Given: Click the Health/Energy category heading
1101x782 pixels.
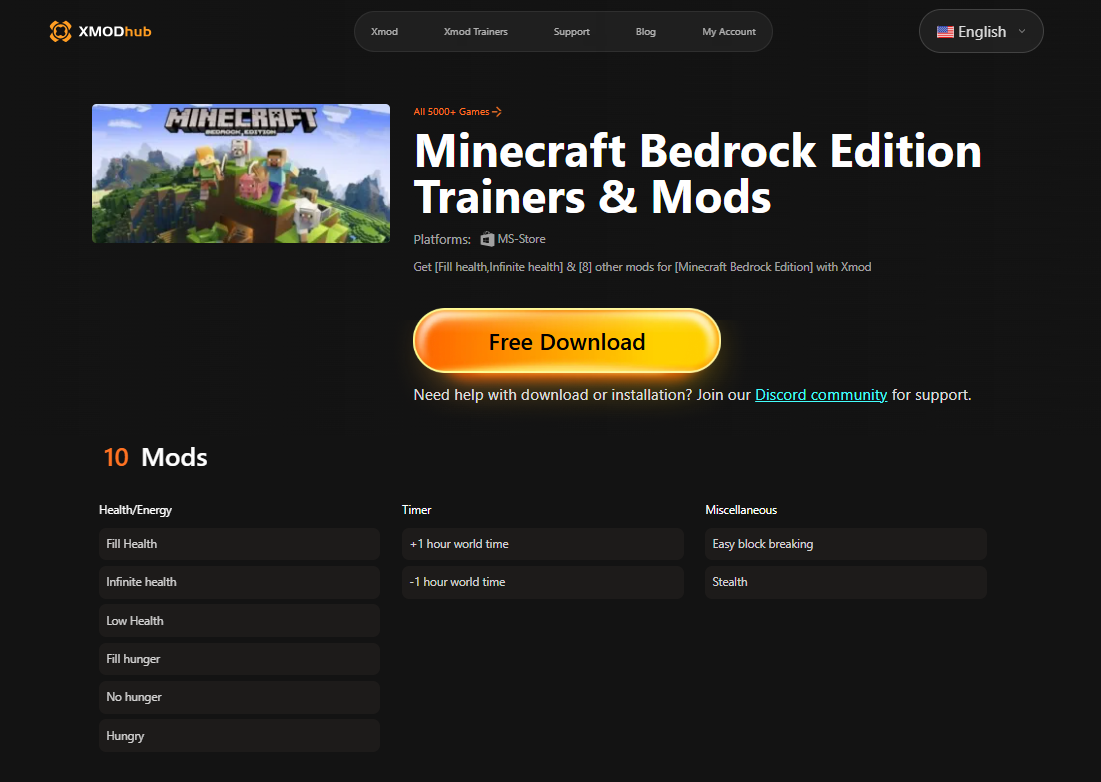Looking at the screenshot, I should 136,510.
